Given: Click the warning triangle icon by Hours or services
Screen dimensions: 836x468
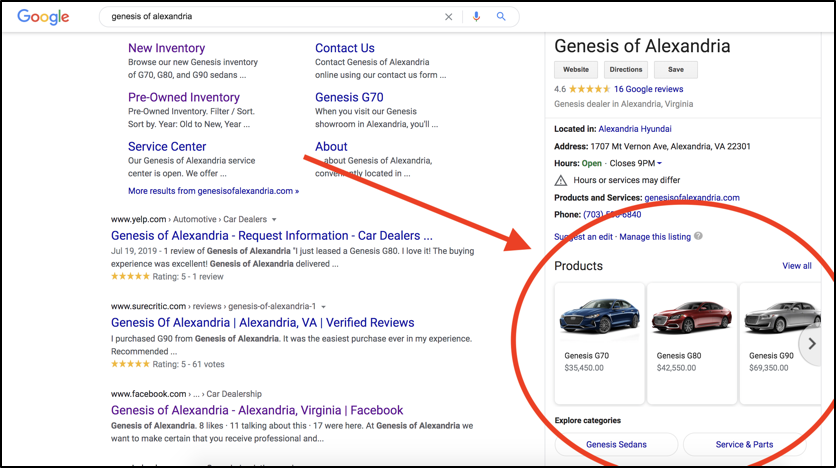Looking at the screenshot, I should point(561,180).
